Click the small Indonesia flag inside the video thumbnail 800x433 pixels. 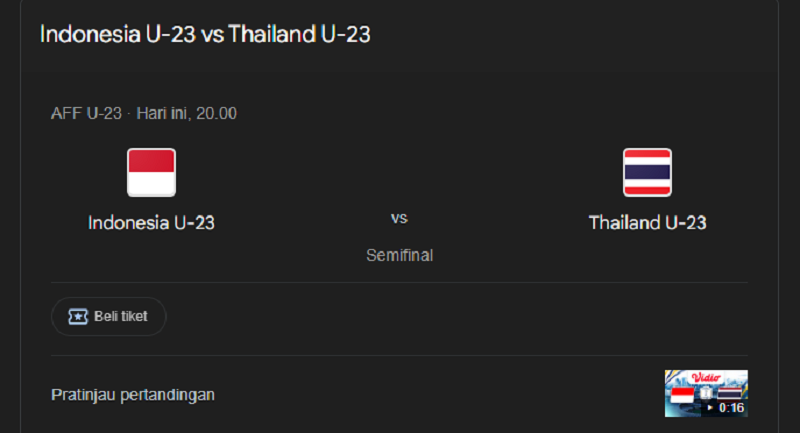682,395
